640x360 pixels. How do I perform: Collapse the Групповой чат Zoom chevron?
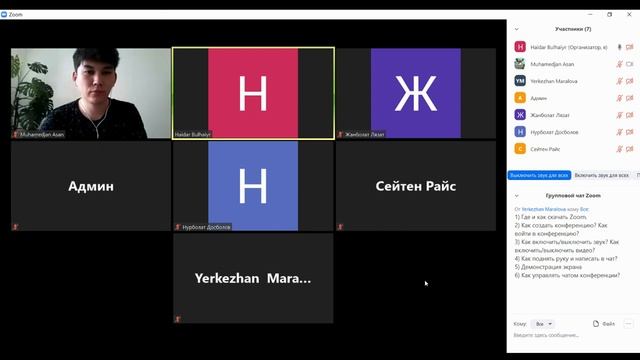click(x=517, y=196)
